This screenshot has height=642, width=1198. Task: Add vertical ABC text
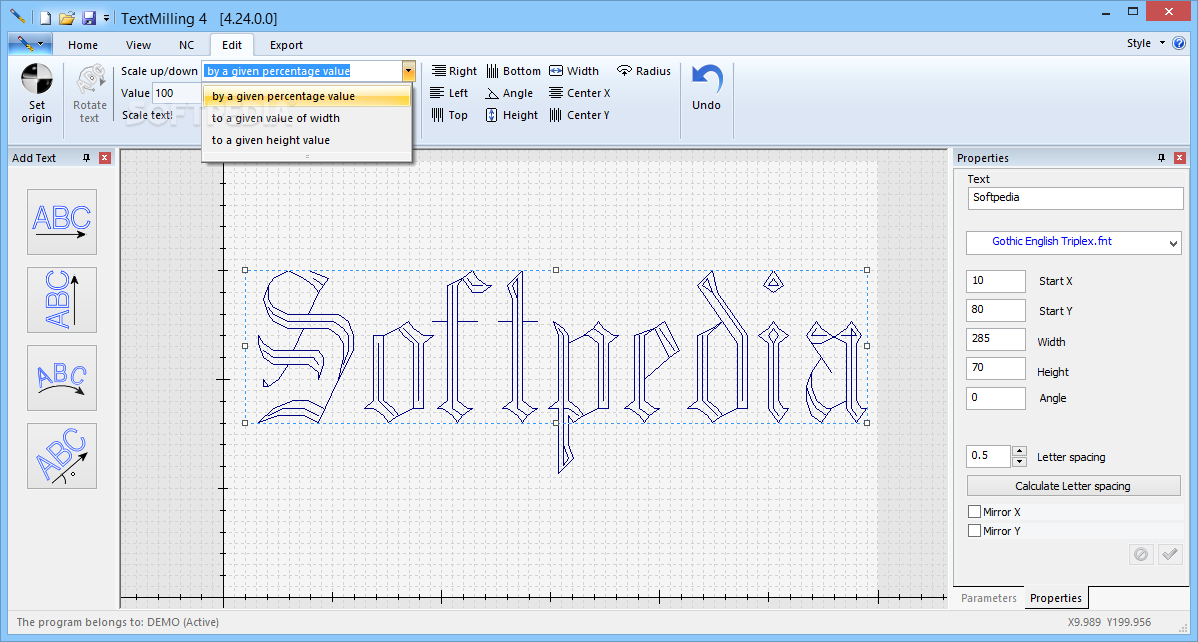pos(62,300)
